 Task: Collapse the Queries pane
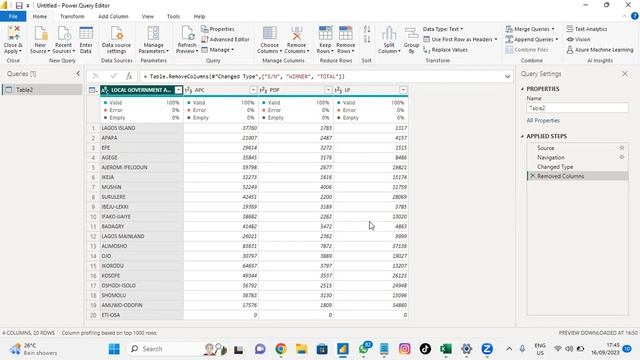(78, 73)
